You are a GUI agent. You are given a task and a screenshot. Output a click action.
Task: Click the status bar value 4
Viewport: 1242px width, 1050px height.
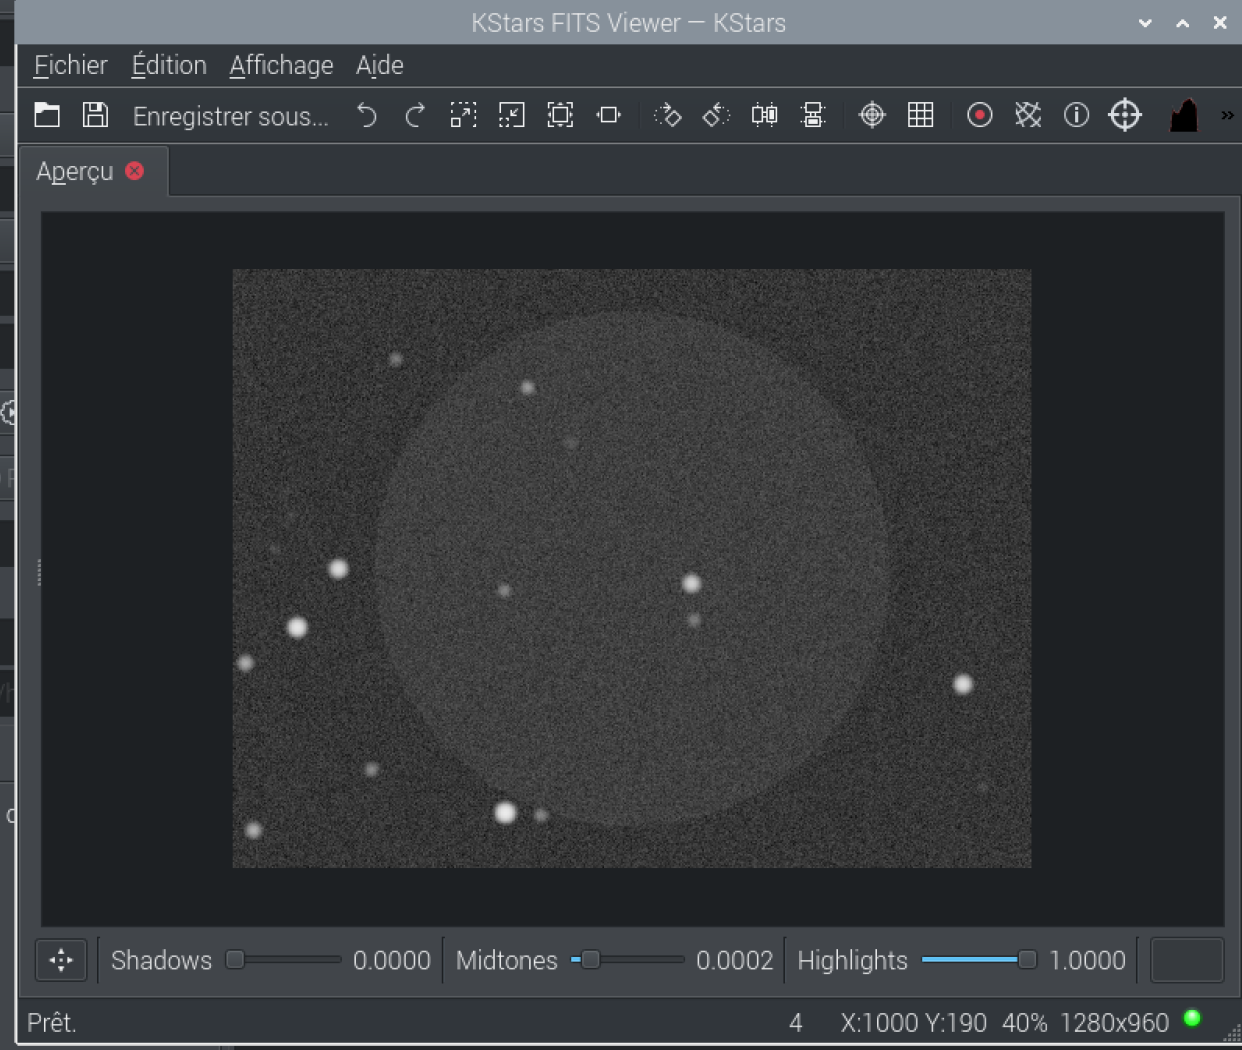coord(796,1023)
